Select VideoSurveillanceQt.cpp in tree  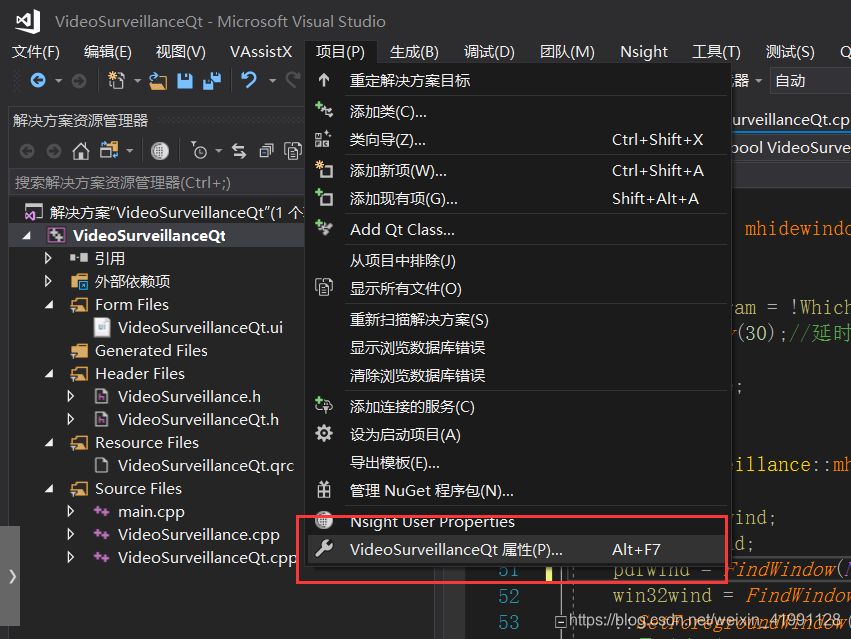pyautogui.click(x=207, y=558)
